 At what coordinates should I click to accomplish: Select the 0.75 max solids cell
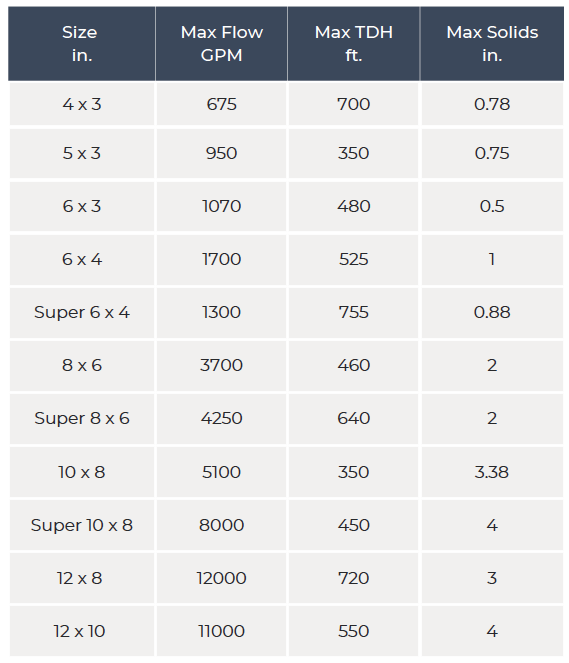pyautogui.click(x=492, y=153)
